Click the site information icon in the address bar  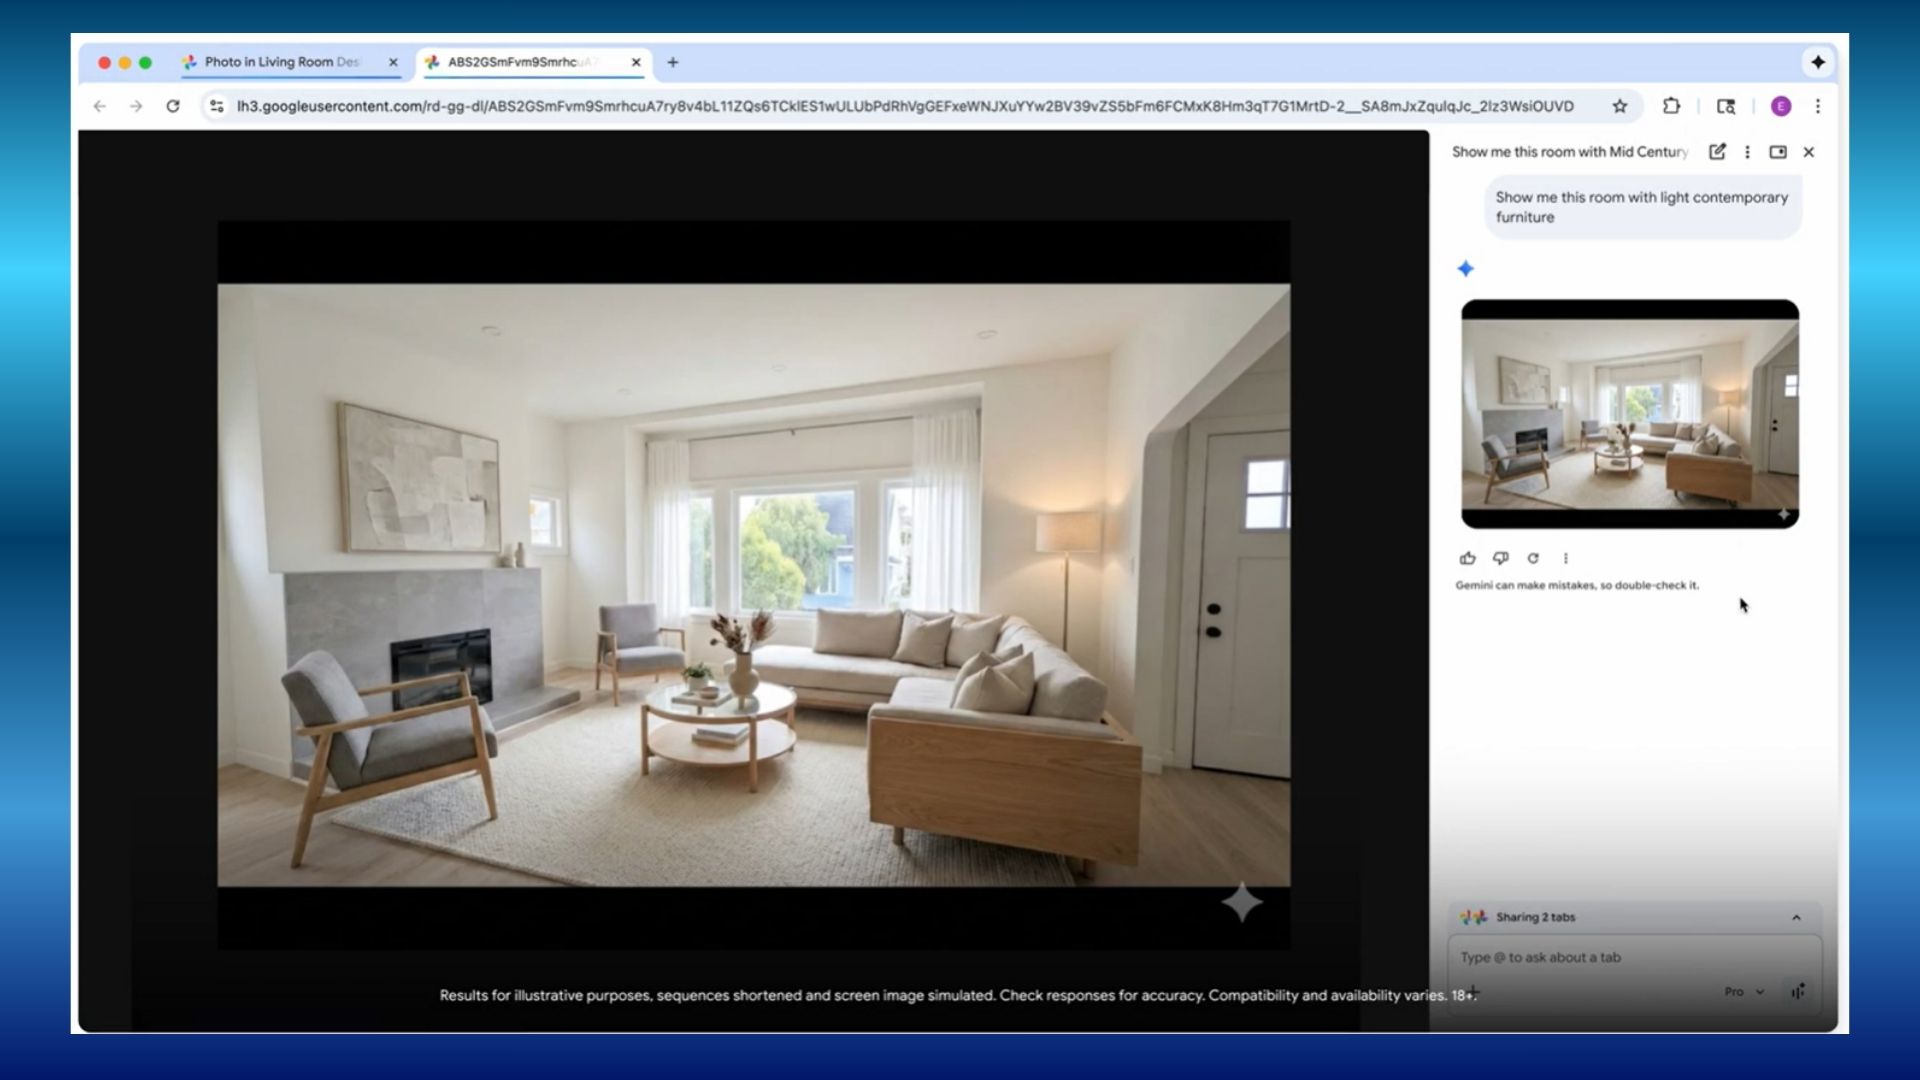pyautogui.click(x=216, y=106)
